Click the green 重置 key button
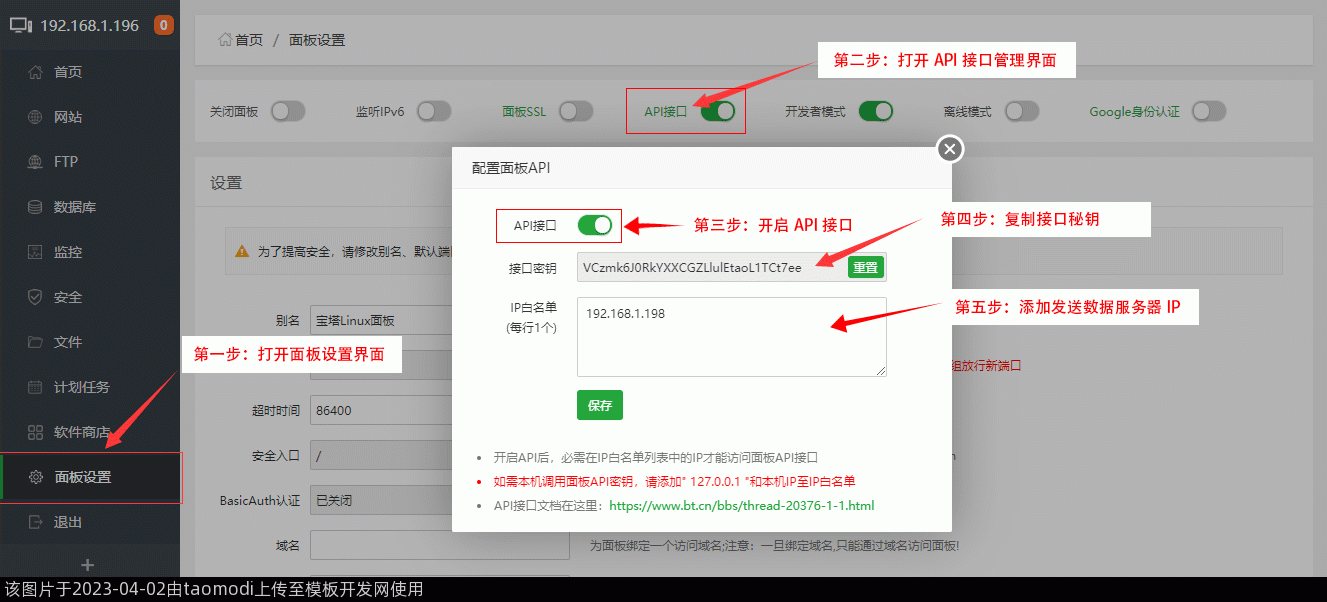This screenshot has width=1327, height=602. (865, 267)
